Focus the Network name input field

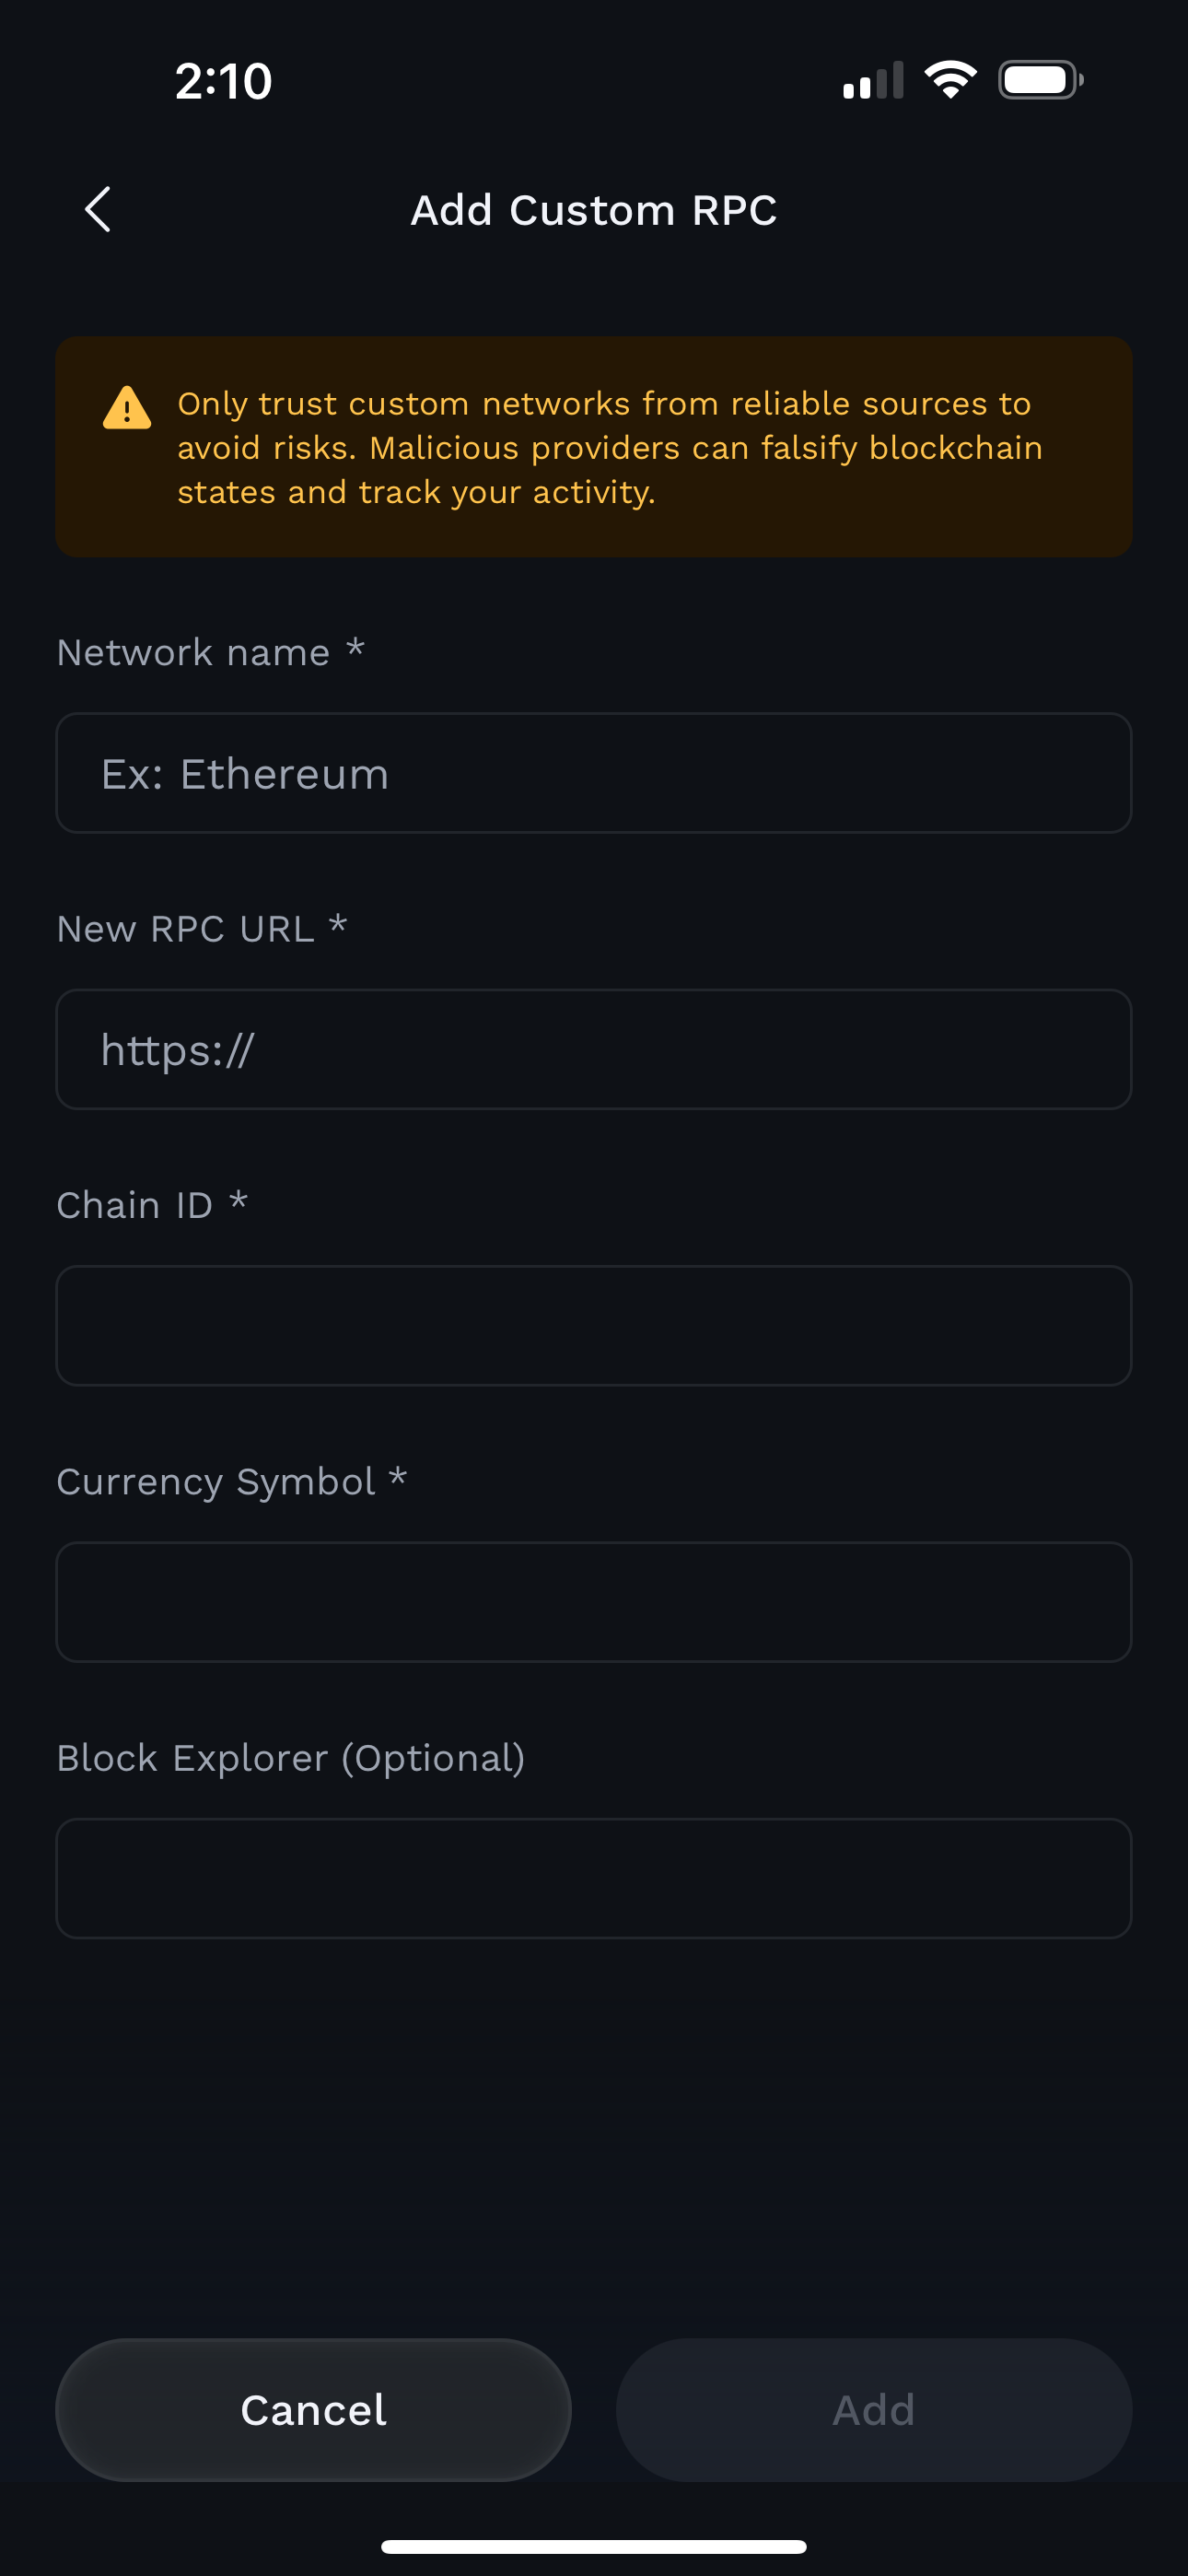[594, 773]
